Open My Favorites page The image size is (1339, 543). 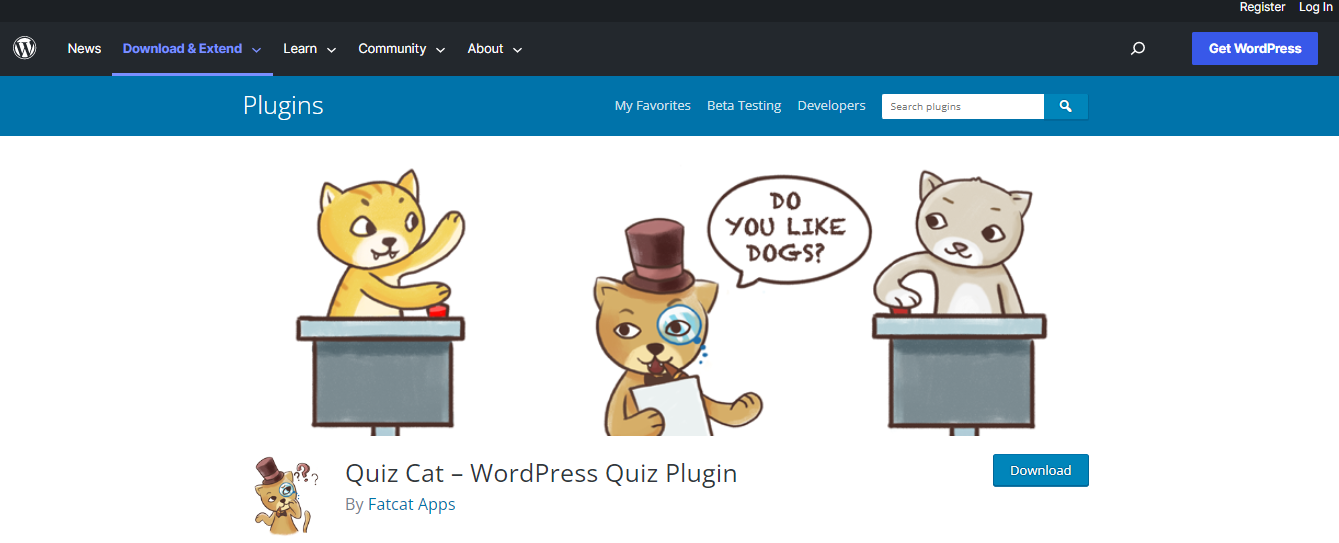[652, 105]
